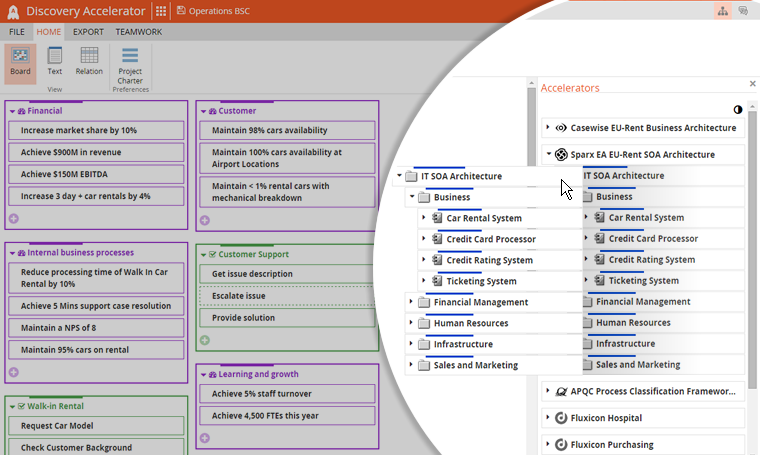Select 'Maintain a NPS of 8' item
Screen dimensions: 760x455
point(96,328)
